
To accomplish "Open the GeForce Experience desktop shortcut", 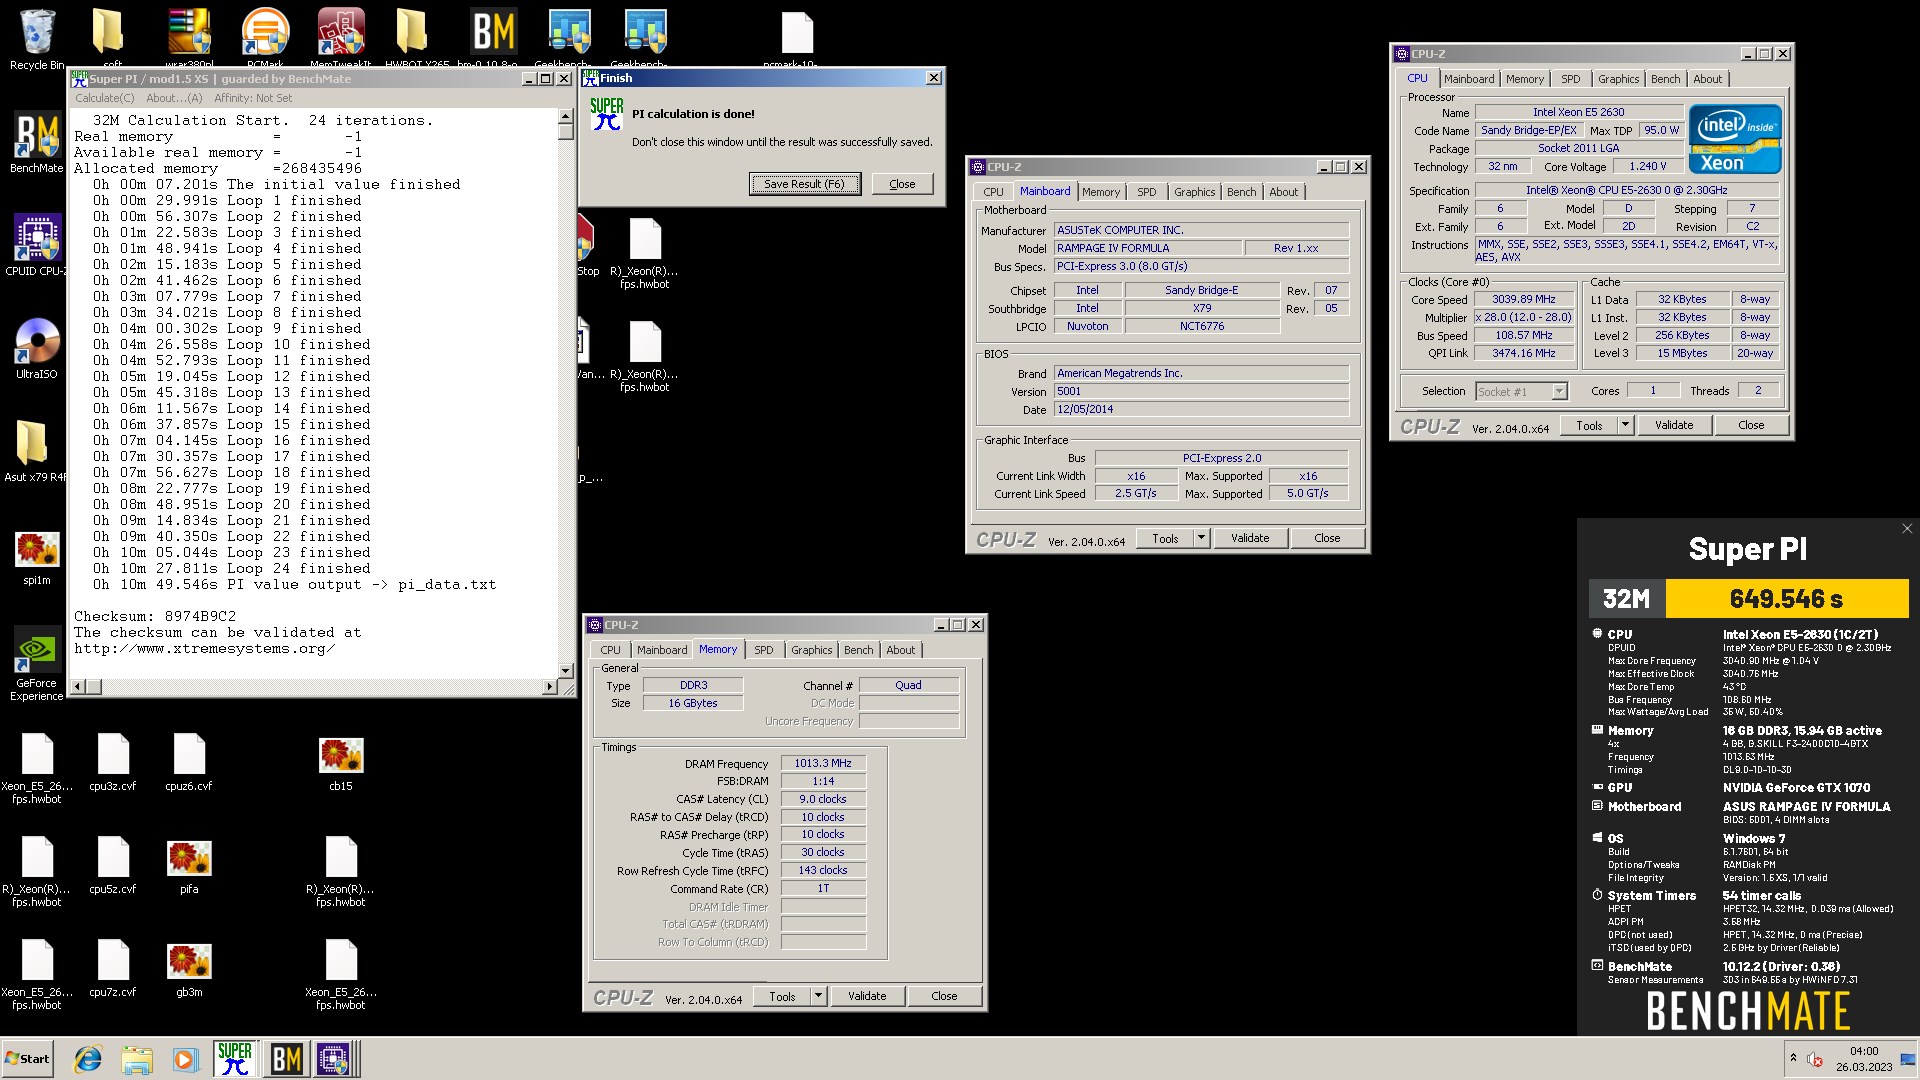I will pos(37,663).
